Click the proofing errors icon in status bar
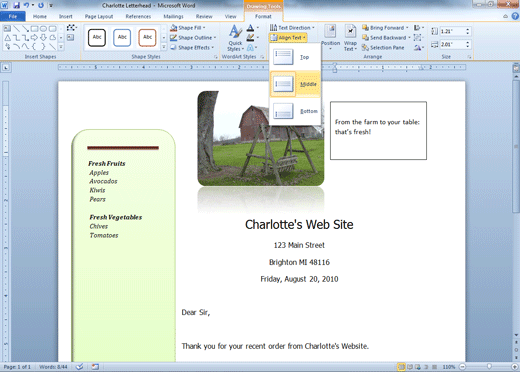 [x=79, y=367]
